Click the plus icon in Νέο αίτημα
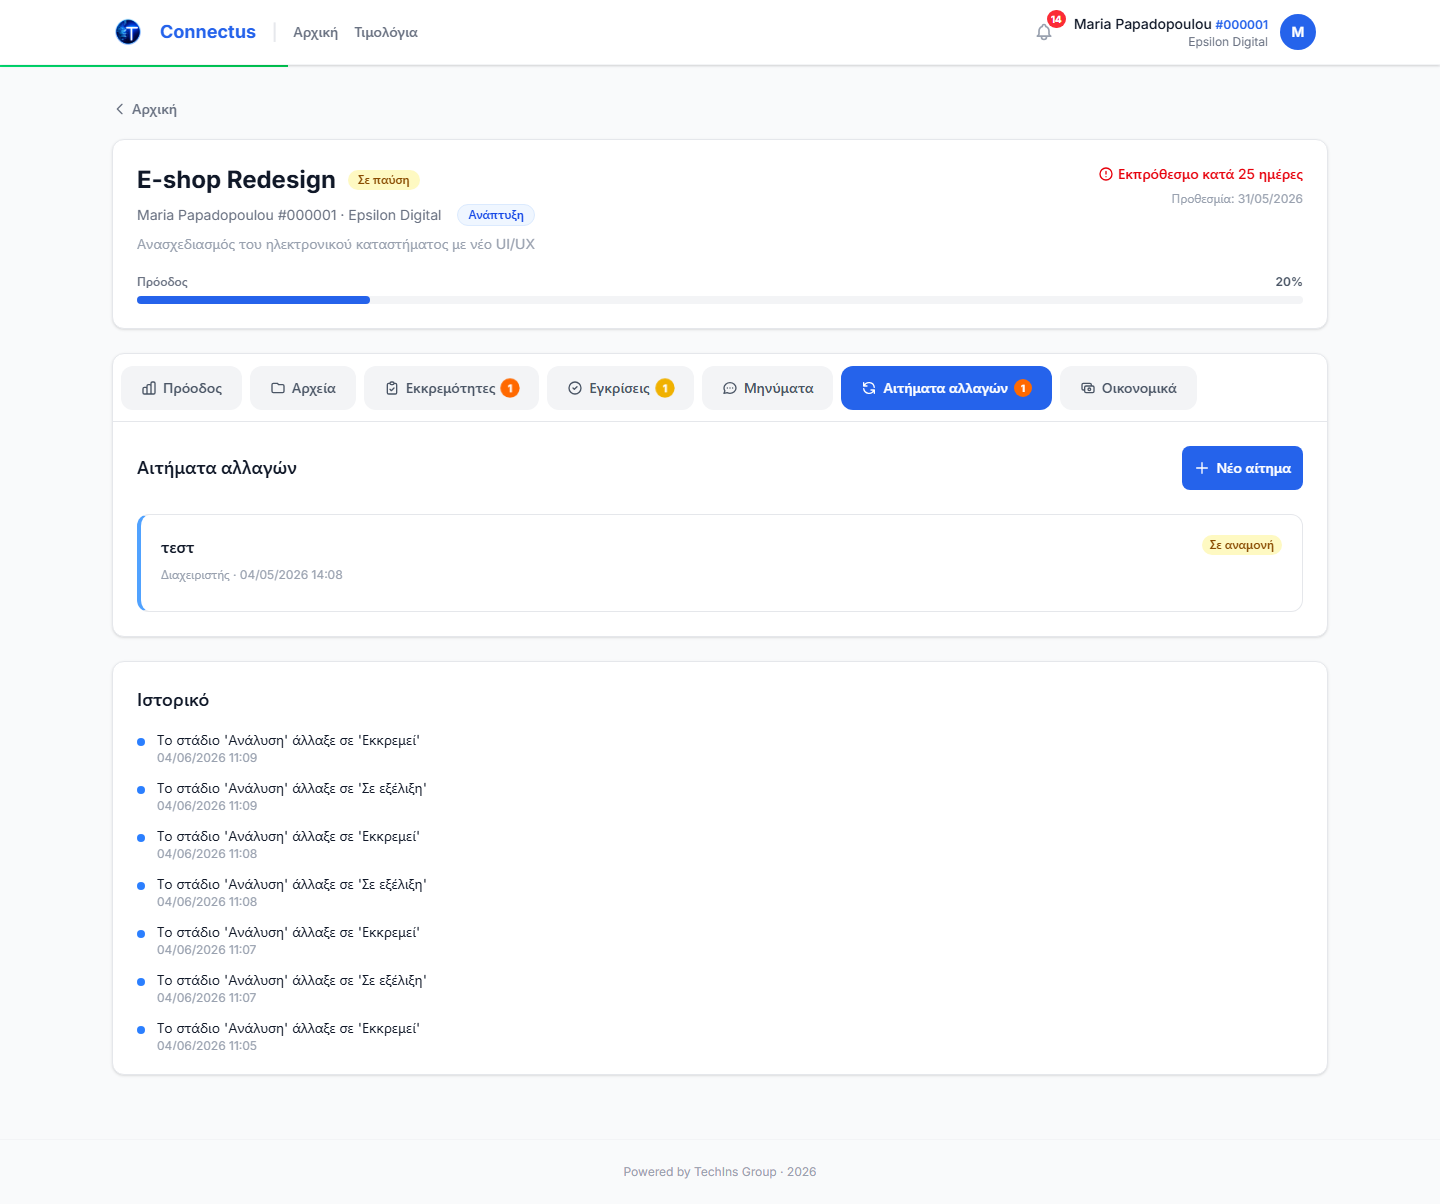Viewport: 1440px width, 1204px height. point(1202,468)
